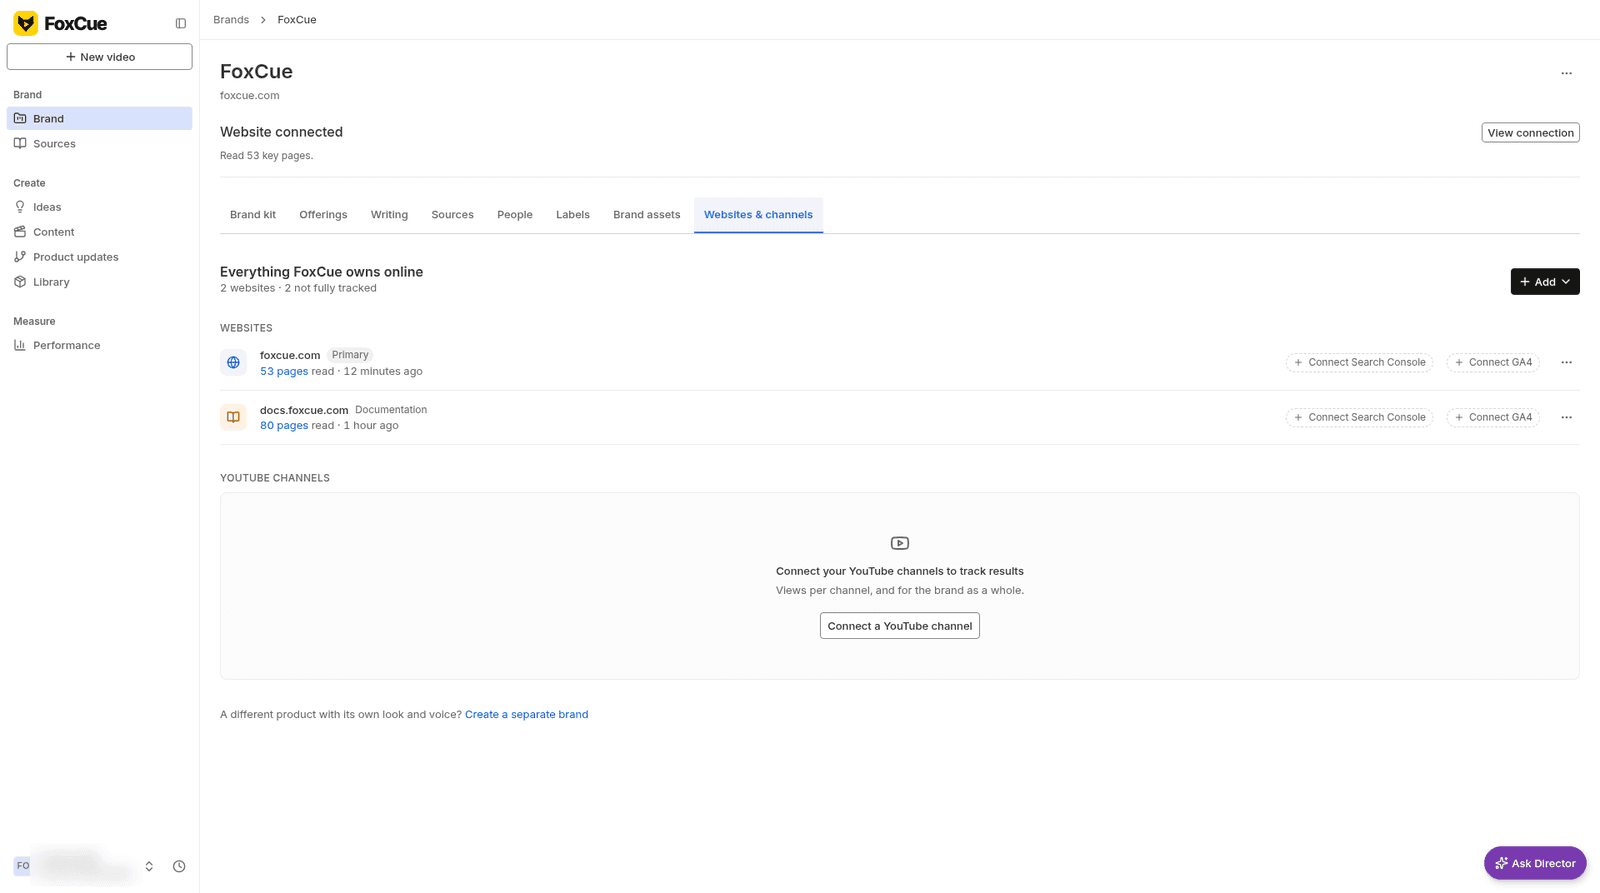Click the book icon for docs.foxcue.com
This screenshot has height=893, width=1600.
pyautogui.click(x=233, y=417)
